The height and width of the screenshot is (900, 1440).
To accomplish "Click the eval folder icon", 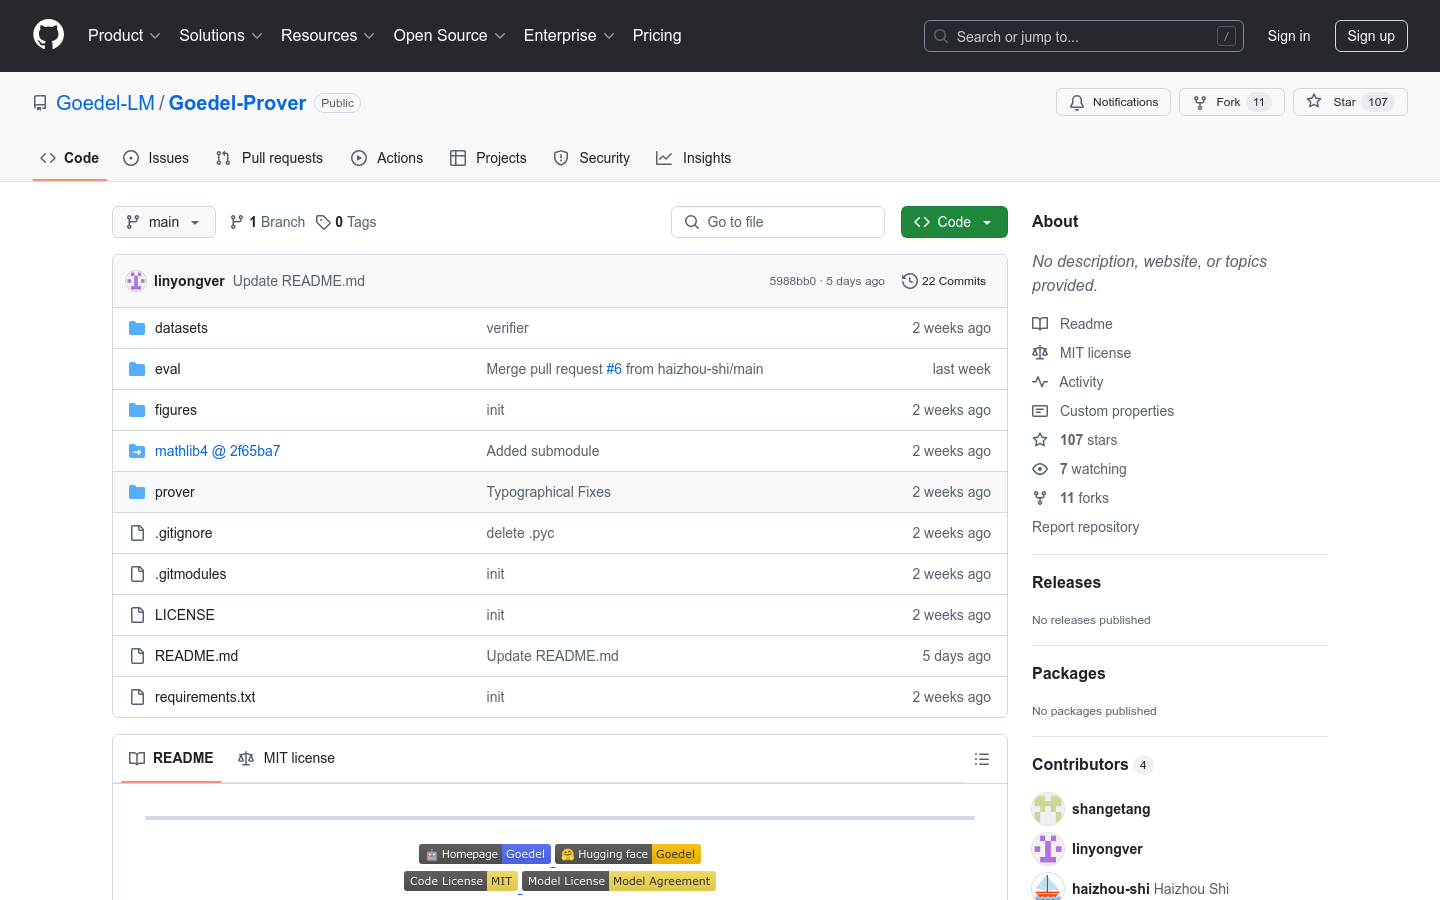I will (137, 369).
